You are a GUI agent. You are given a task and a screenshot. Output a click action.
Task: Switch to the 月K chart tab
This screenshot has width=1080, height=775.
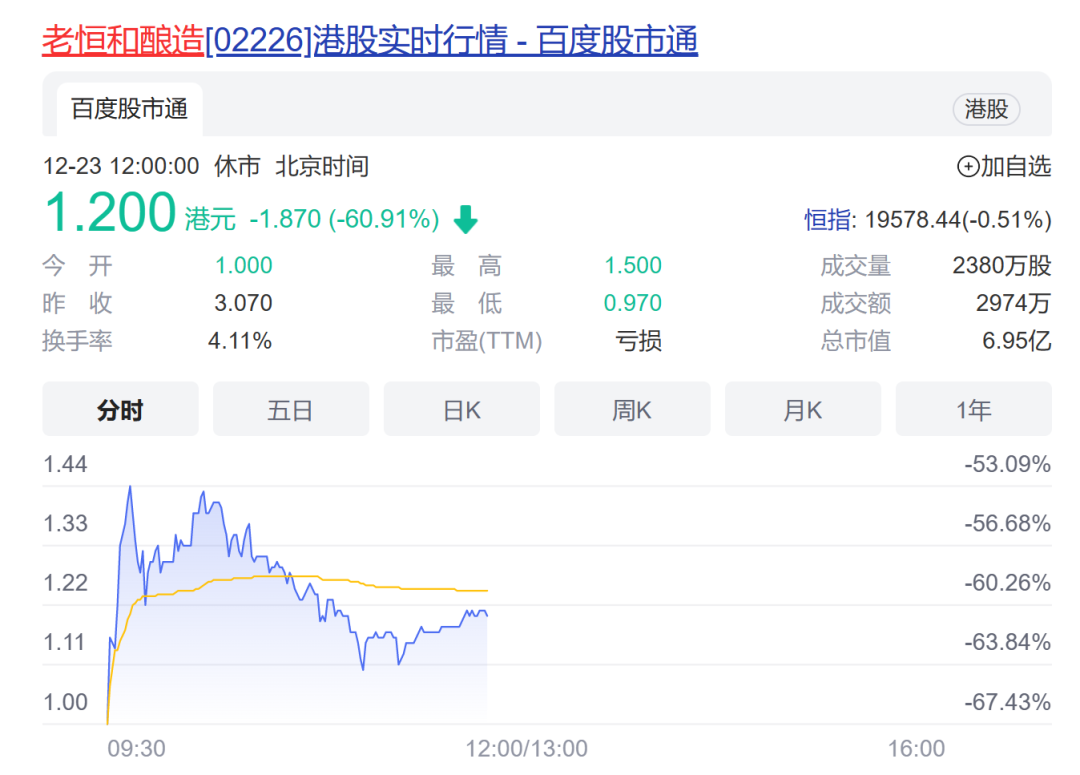pos(802,409)
